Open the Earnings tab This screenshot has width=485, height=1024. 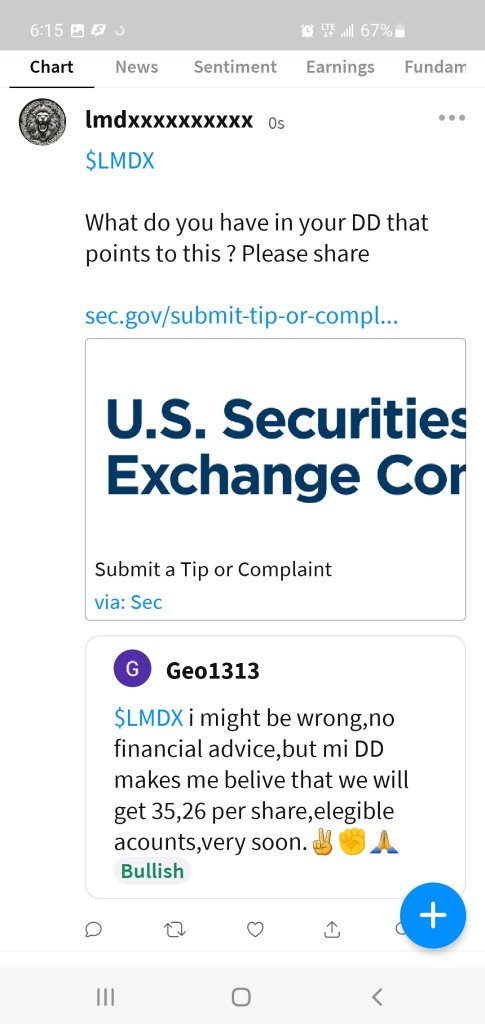pos(340,67)
